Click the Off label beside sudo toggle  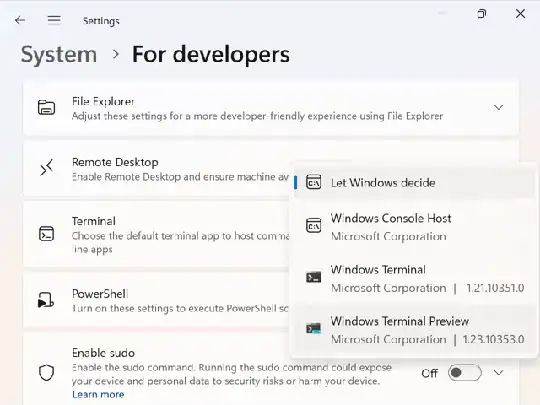point(429,373)
